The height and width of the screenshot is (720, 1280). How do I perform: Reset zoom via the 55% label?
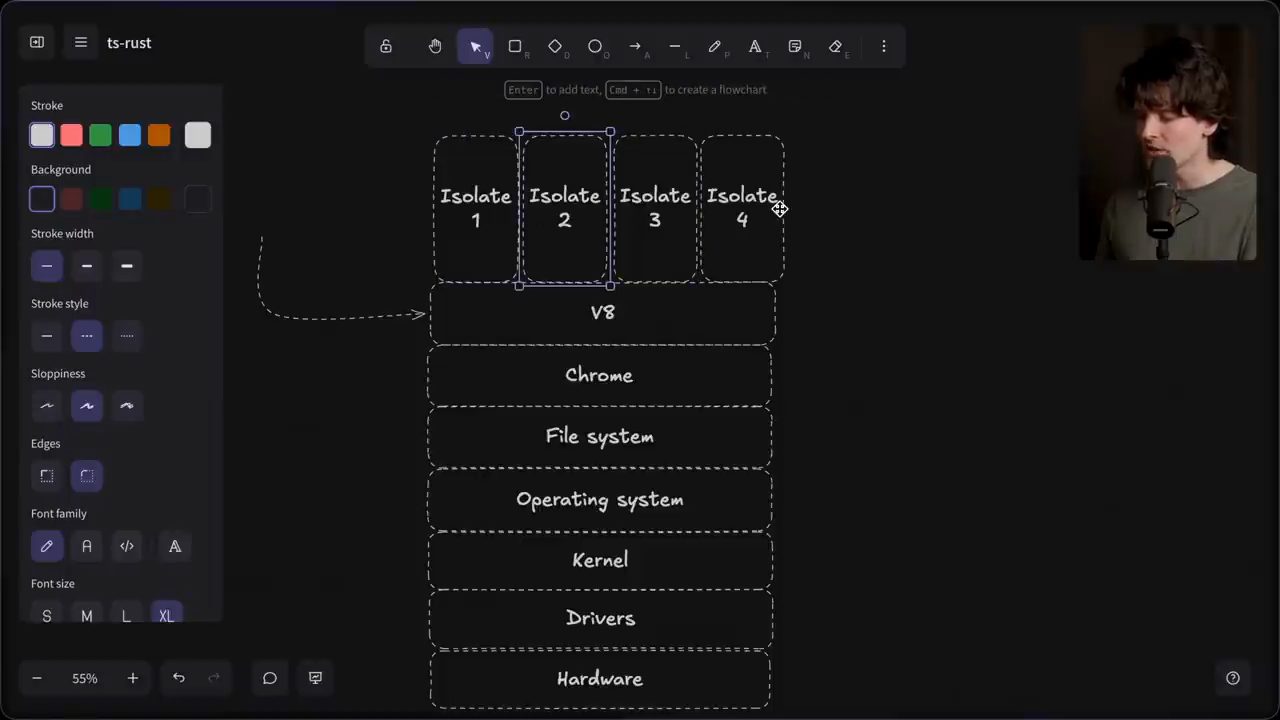click(85, 678)
